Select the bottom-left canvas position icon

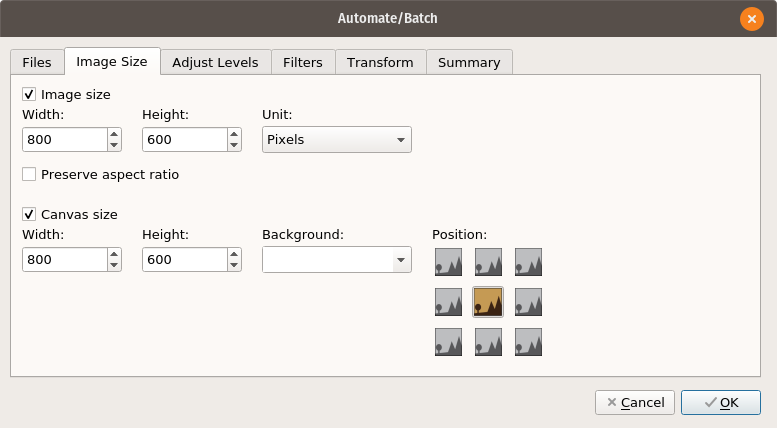(x=448, y=342)
